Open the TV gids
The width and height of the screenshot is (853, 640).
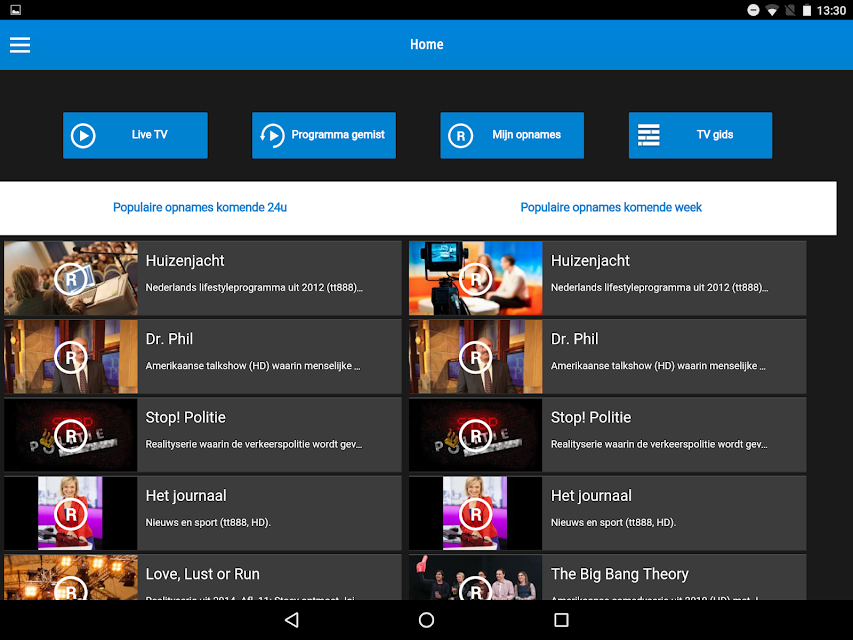click(x=700, y=136)
